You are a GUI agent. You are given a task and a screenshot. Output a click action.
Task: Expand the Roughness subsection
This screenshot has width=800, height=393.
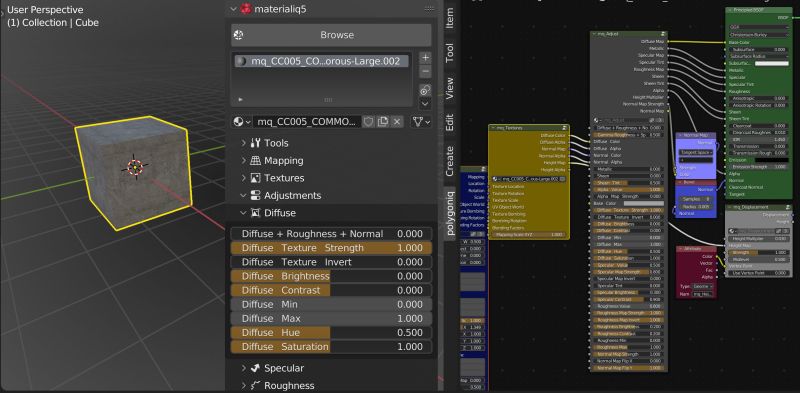(x=244, y=385)
